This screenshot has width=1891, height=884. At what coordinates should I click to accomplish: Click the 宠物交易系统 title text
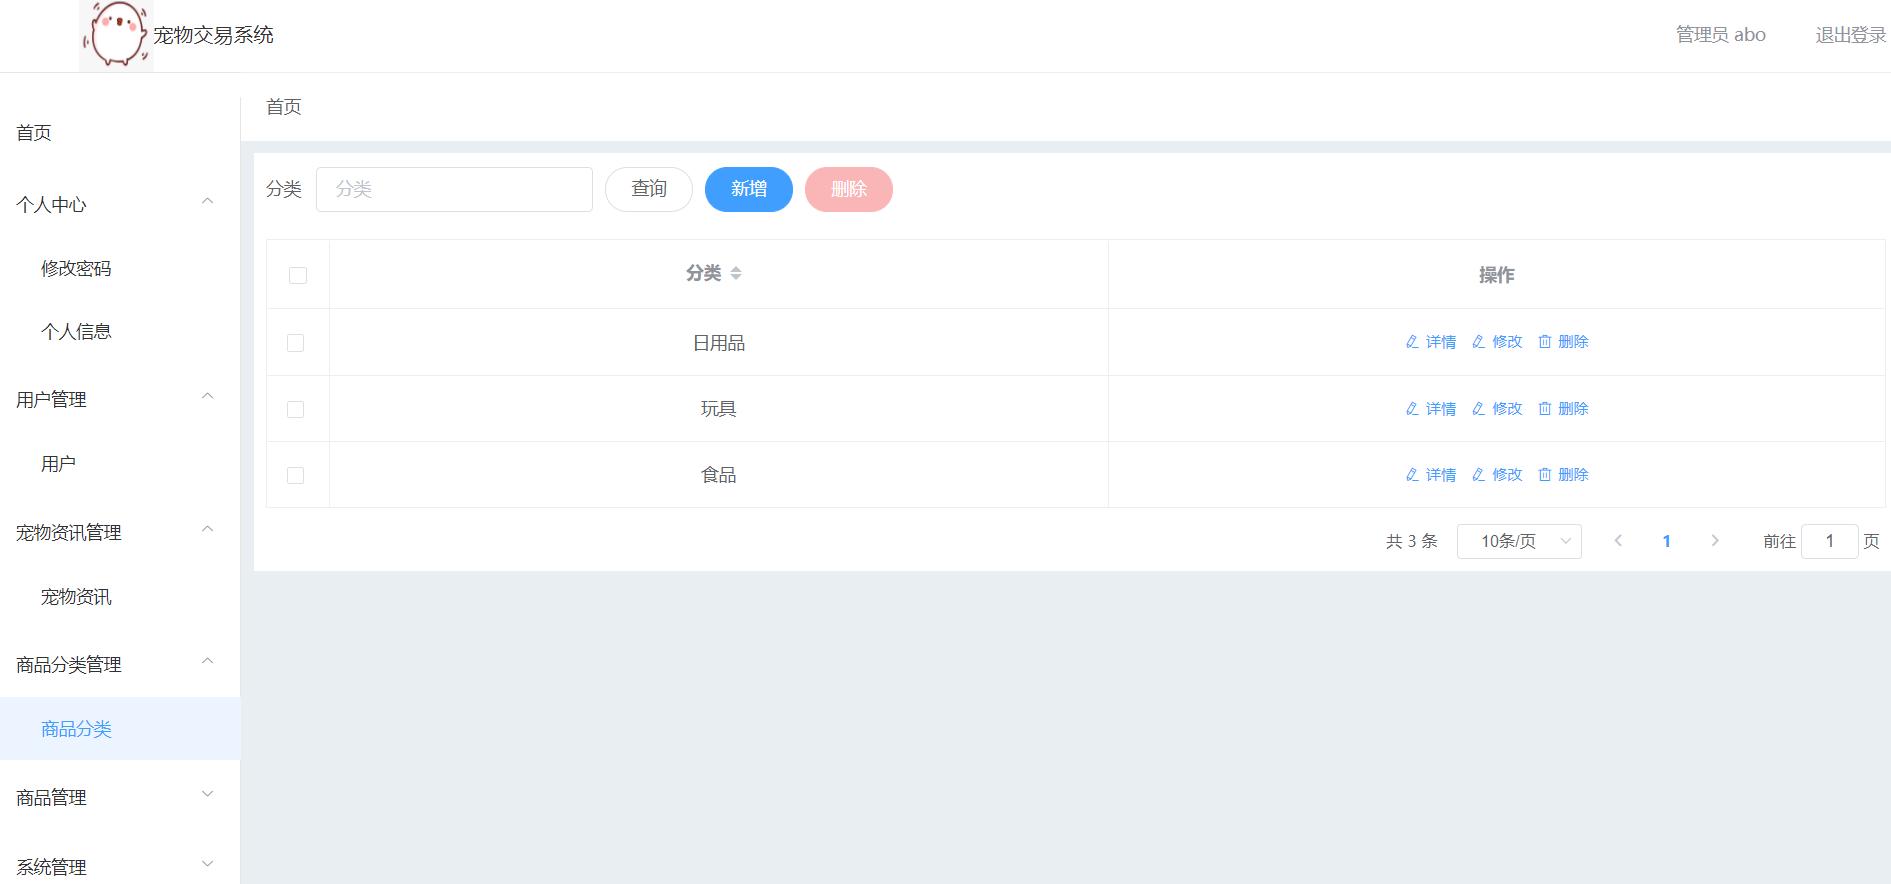point(213,35)
